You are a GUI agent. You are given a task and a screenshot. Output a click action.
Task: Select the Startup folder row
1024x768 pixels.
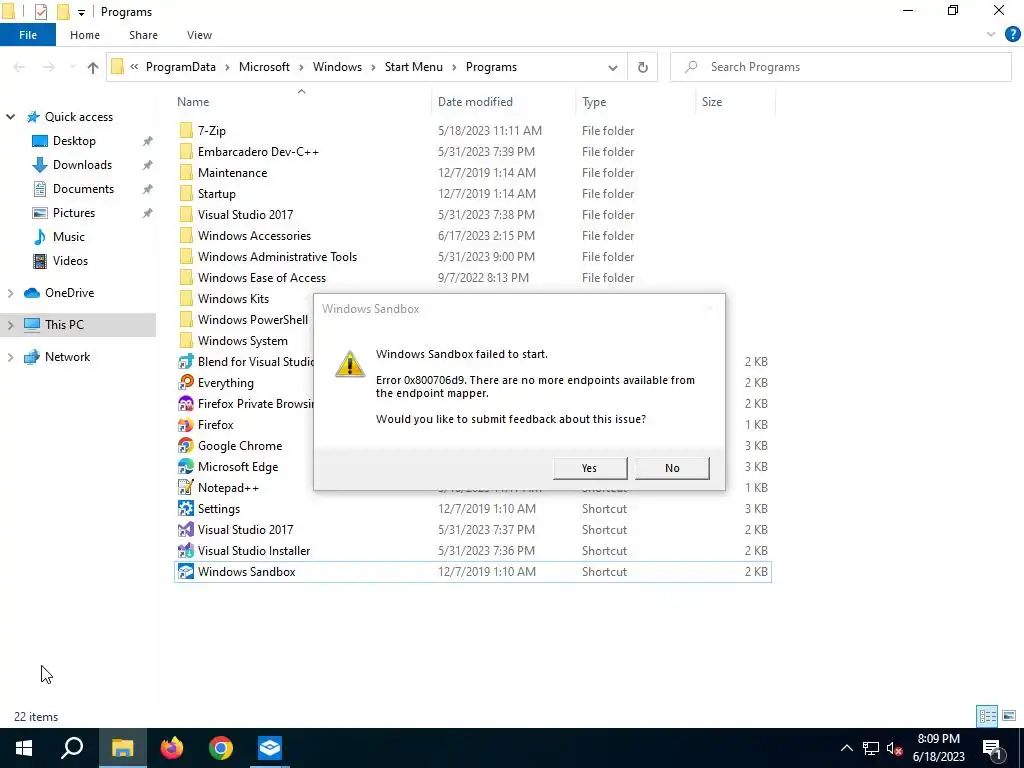pyautogui.click(x=473, y=194)
